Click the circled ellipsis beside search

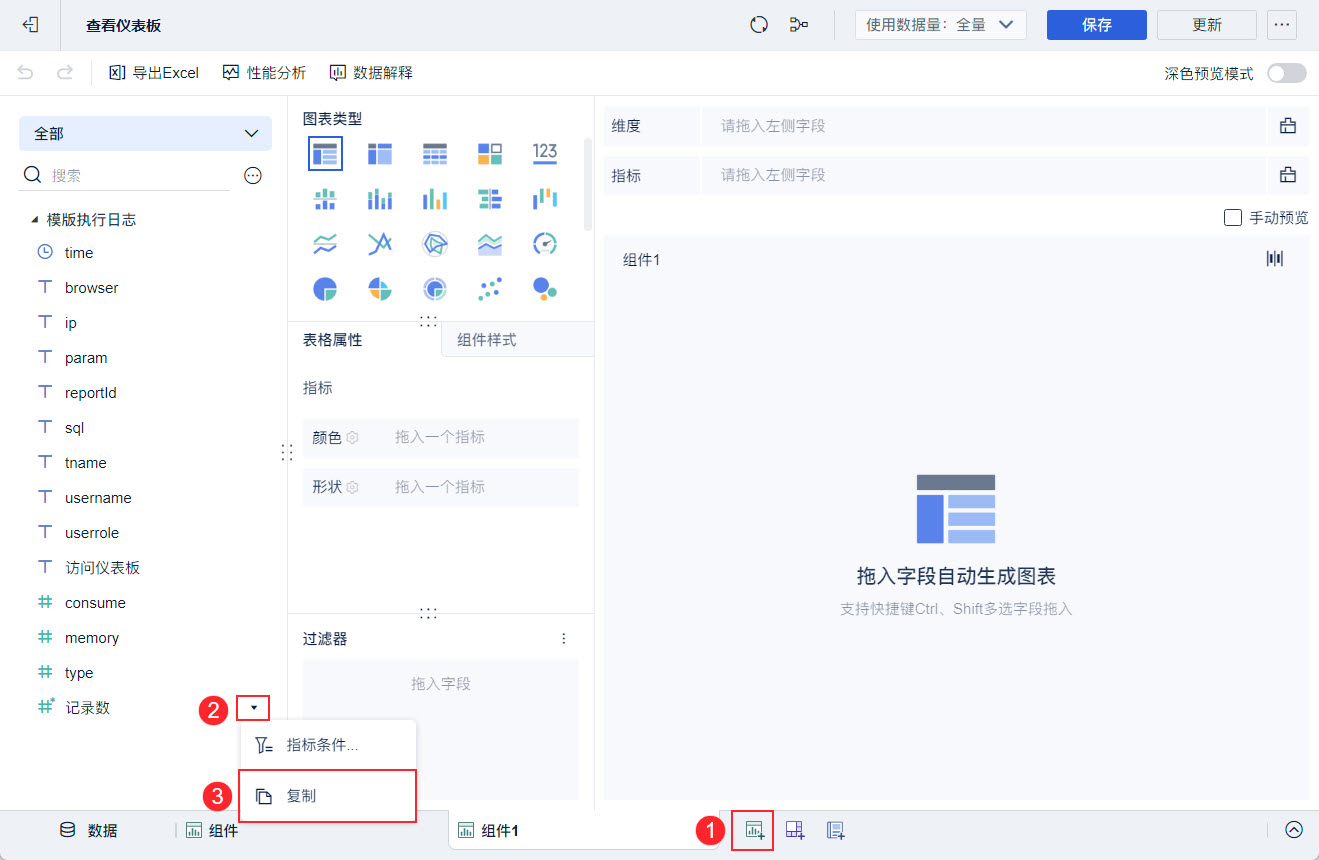click(x=253, y=176)
